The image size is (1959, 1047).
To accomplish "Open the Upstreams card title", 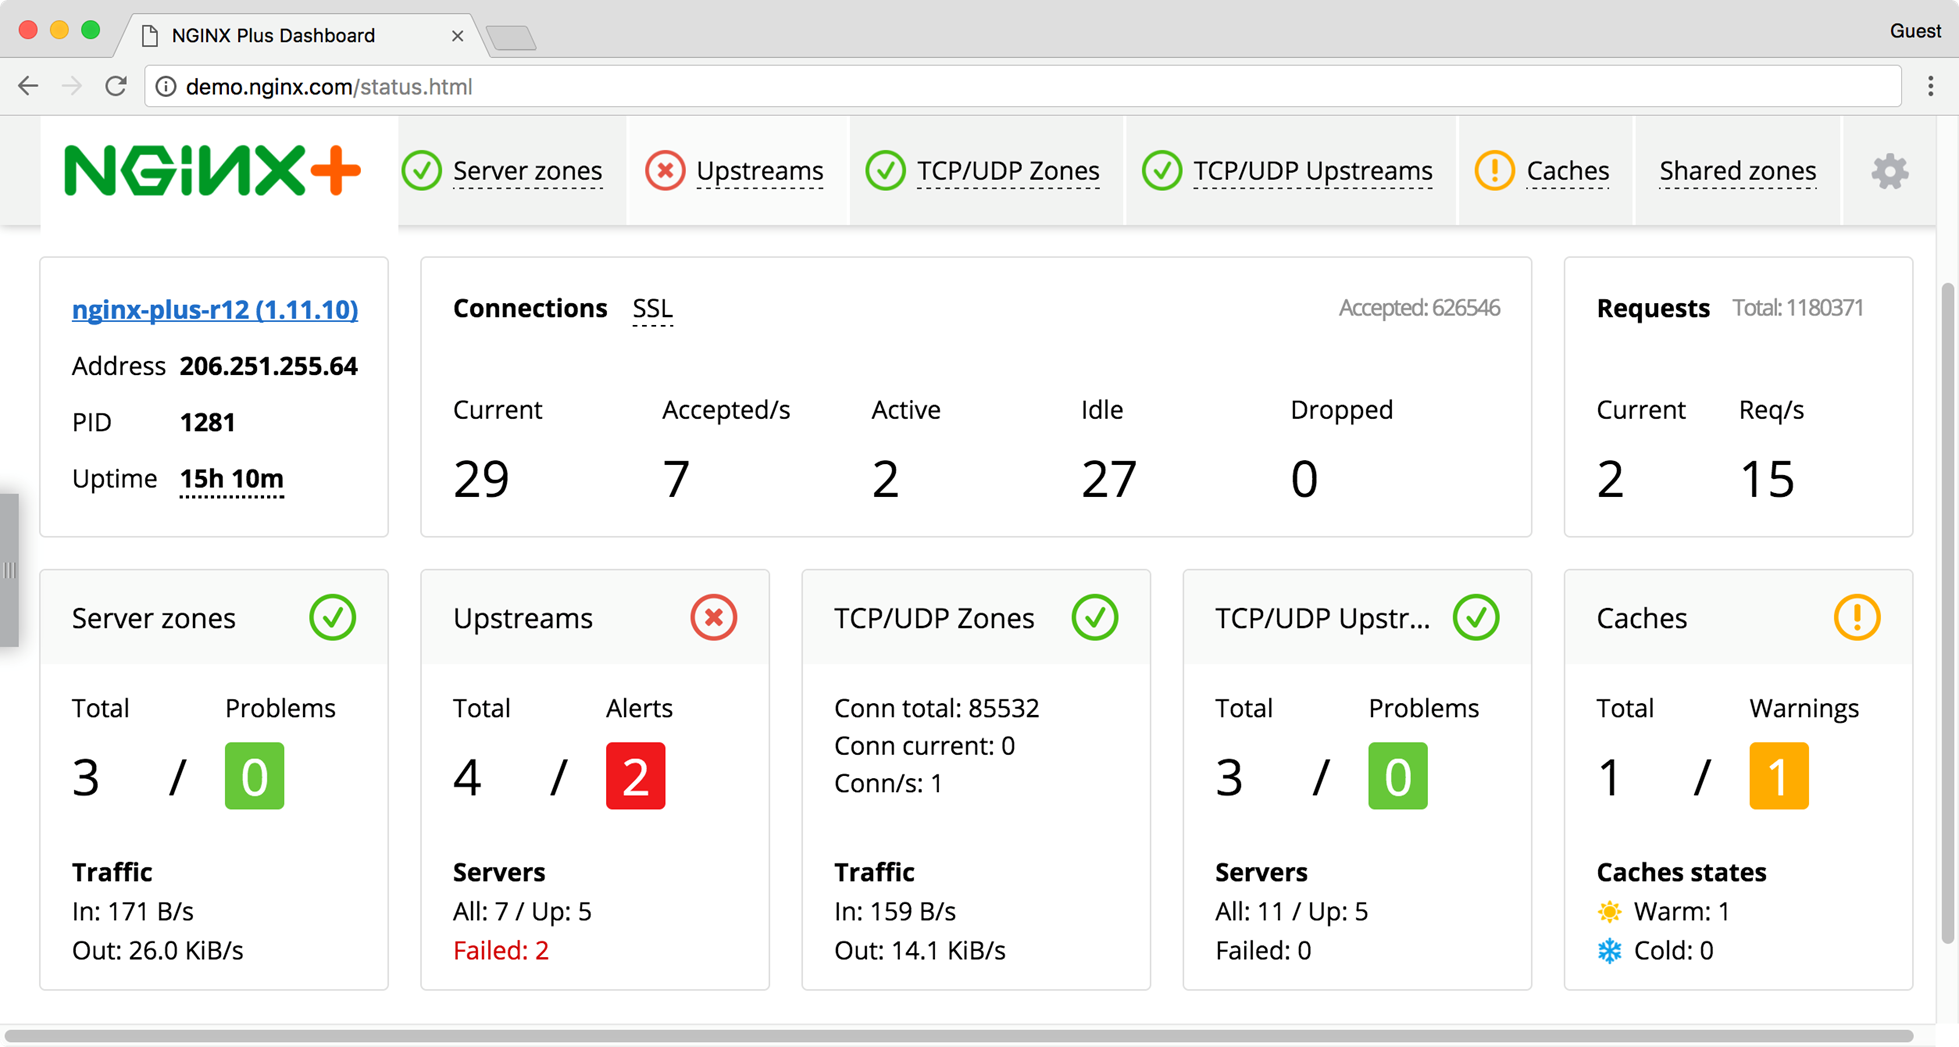I will point(523,618).
